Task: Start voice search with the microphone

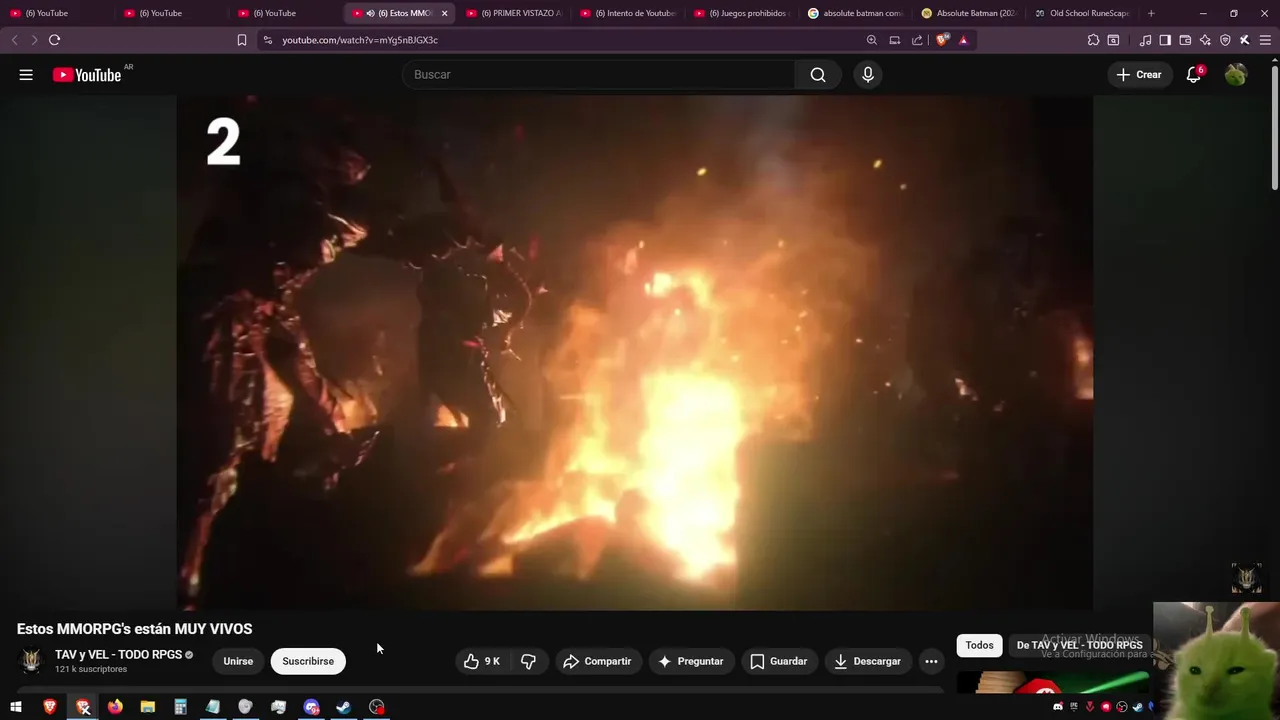Action: 868,75
